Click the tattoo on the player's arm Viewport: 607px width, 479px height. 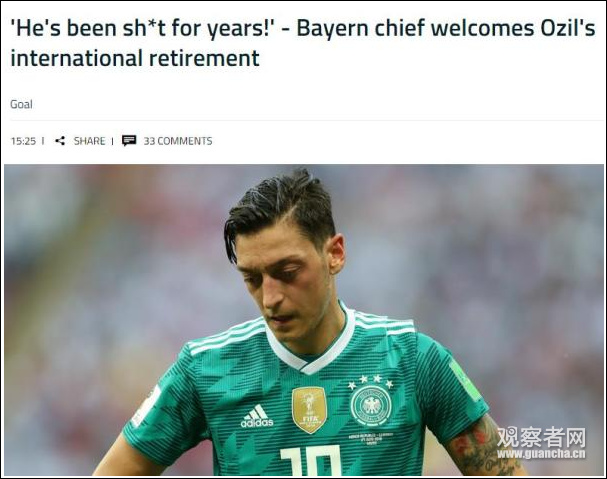click(x=483, y=448)
